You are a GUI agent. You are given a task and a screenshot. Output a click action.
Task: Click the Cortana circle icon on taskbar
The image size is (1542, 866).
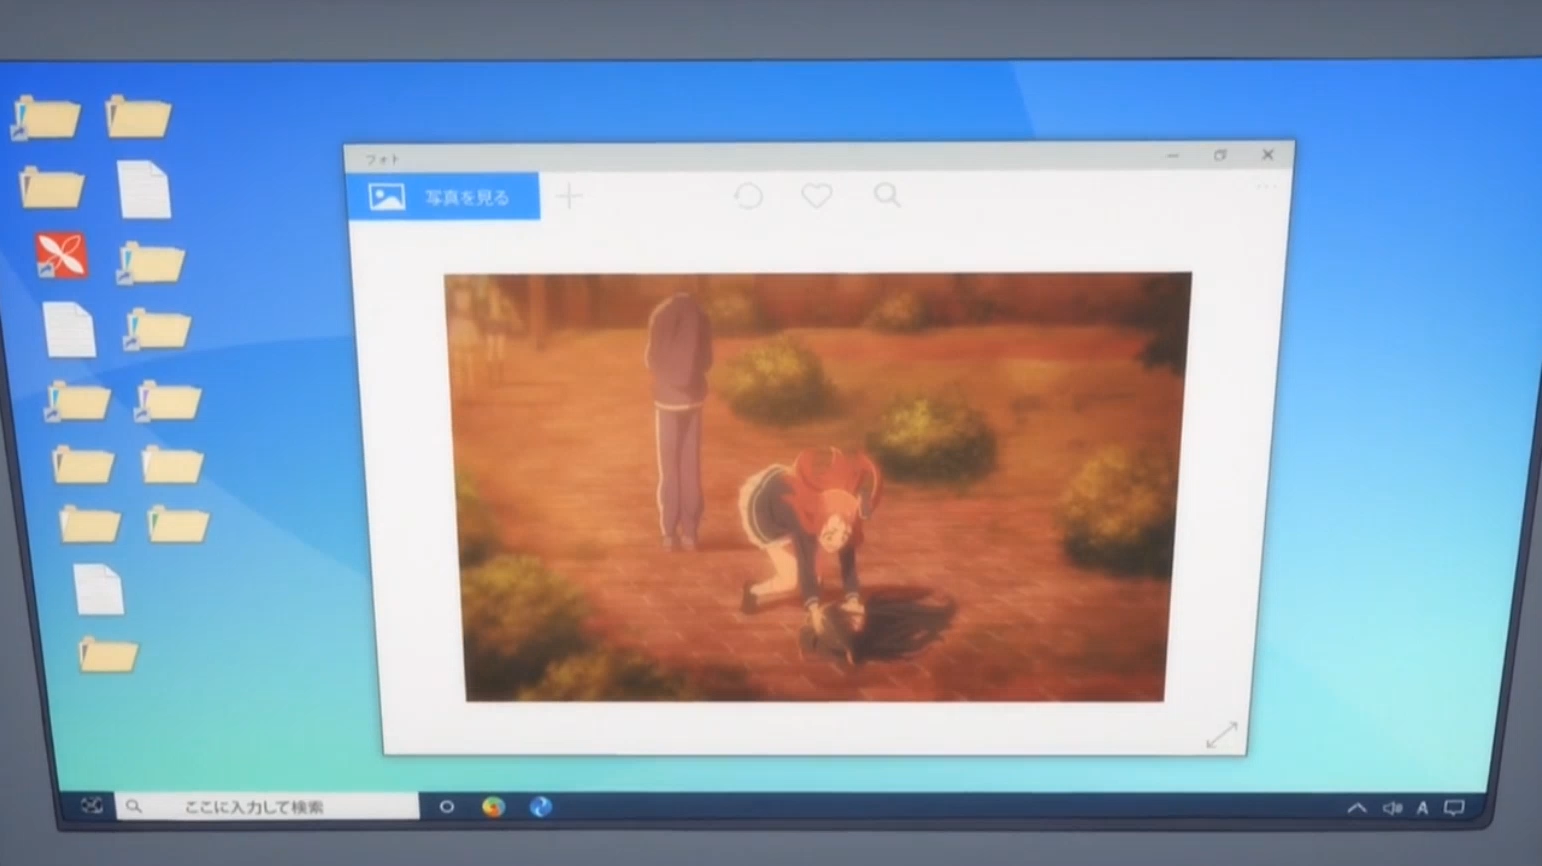pos(447,806)
